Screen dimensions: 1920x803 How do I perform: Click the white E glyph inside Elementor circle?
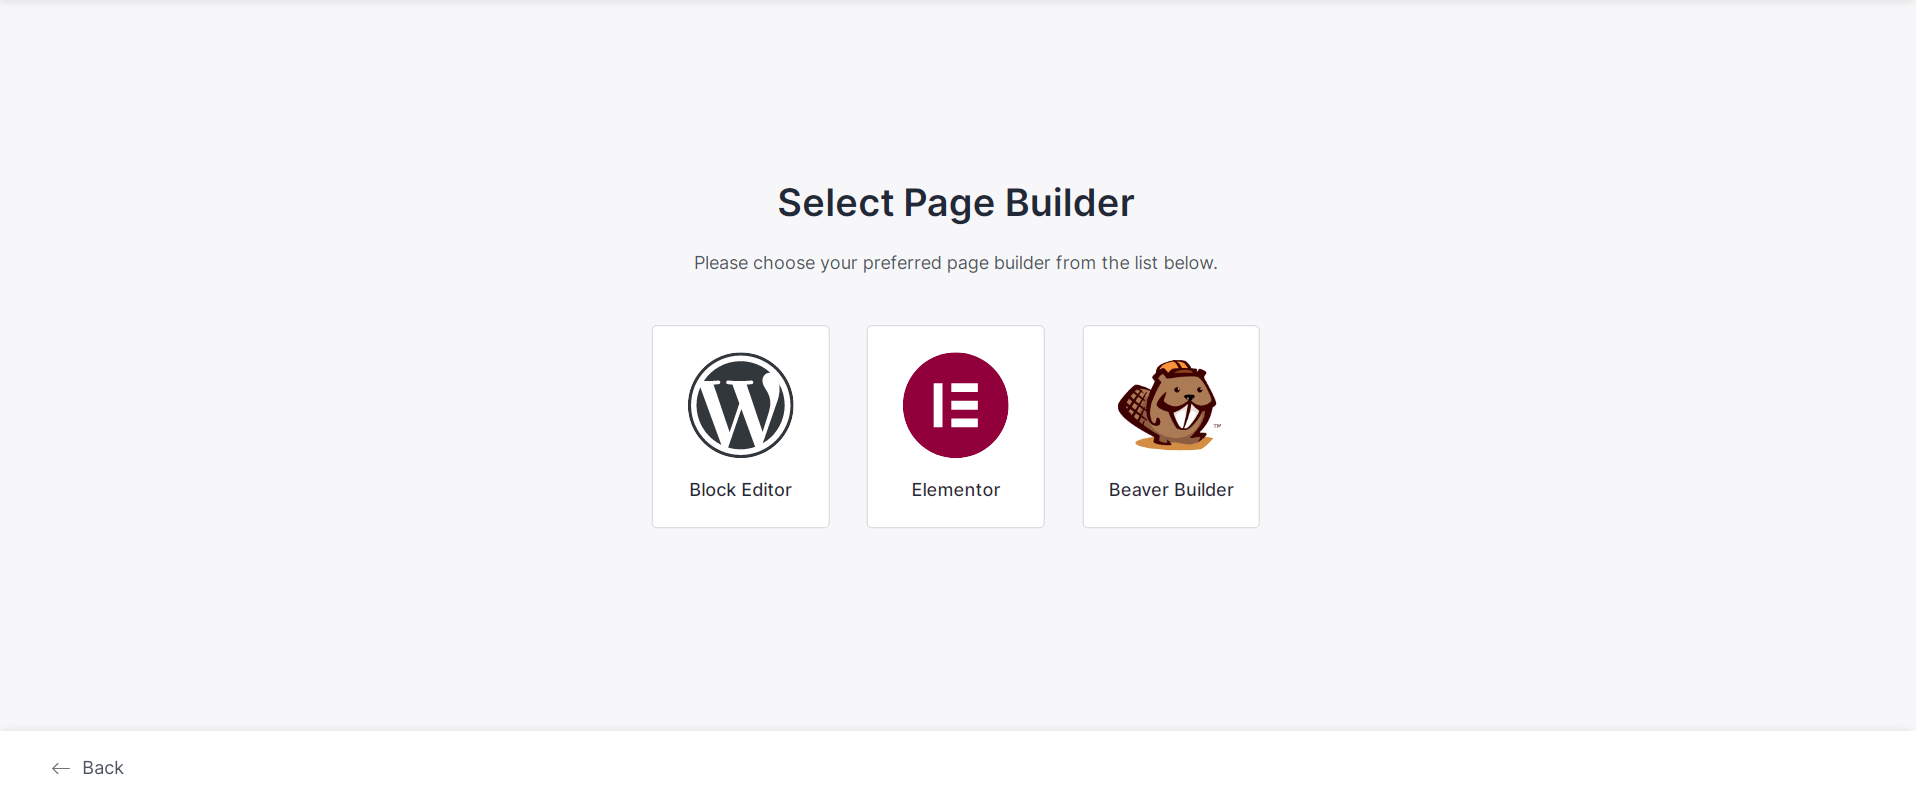click(x=955, y=405)
